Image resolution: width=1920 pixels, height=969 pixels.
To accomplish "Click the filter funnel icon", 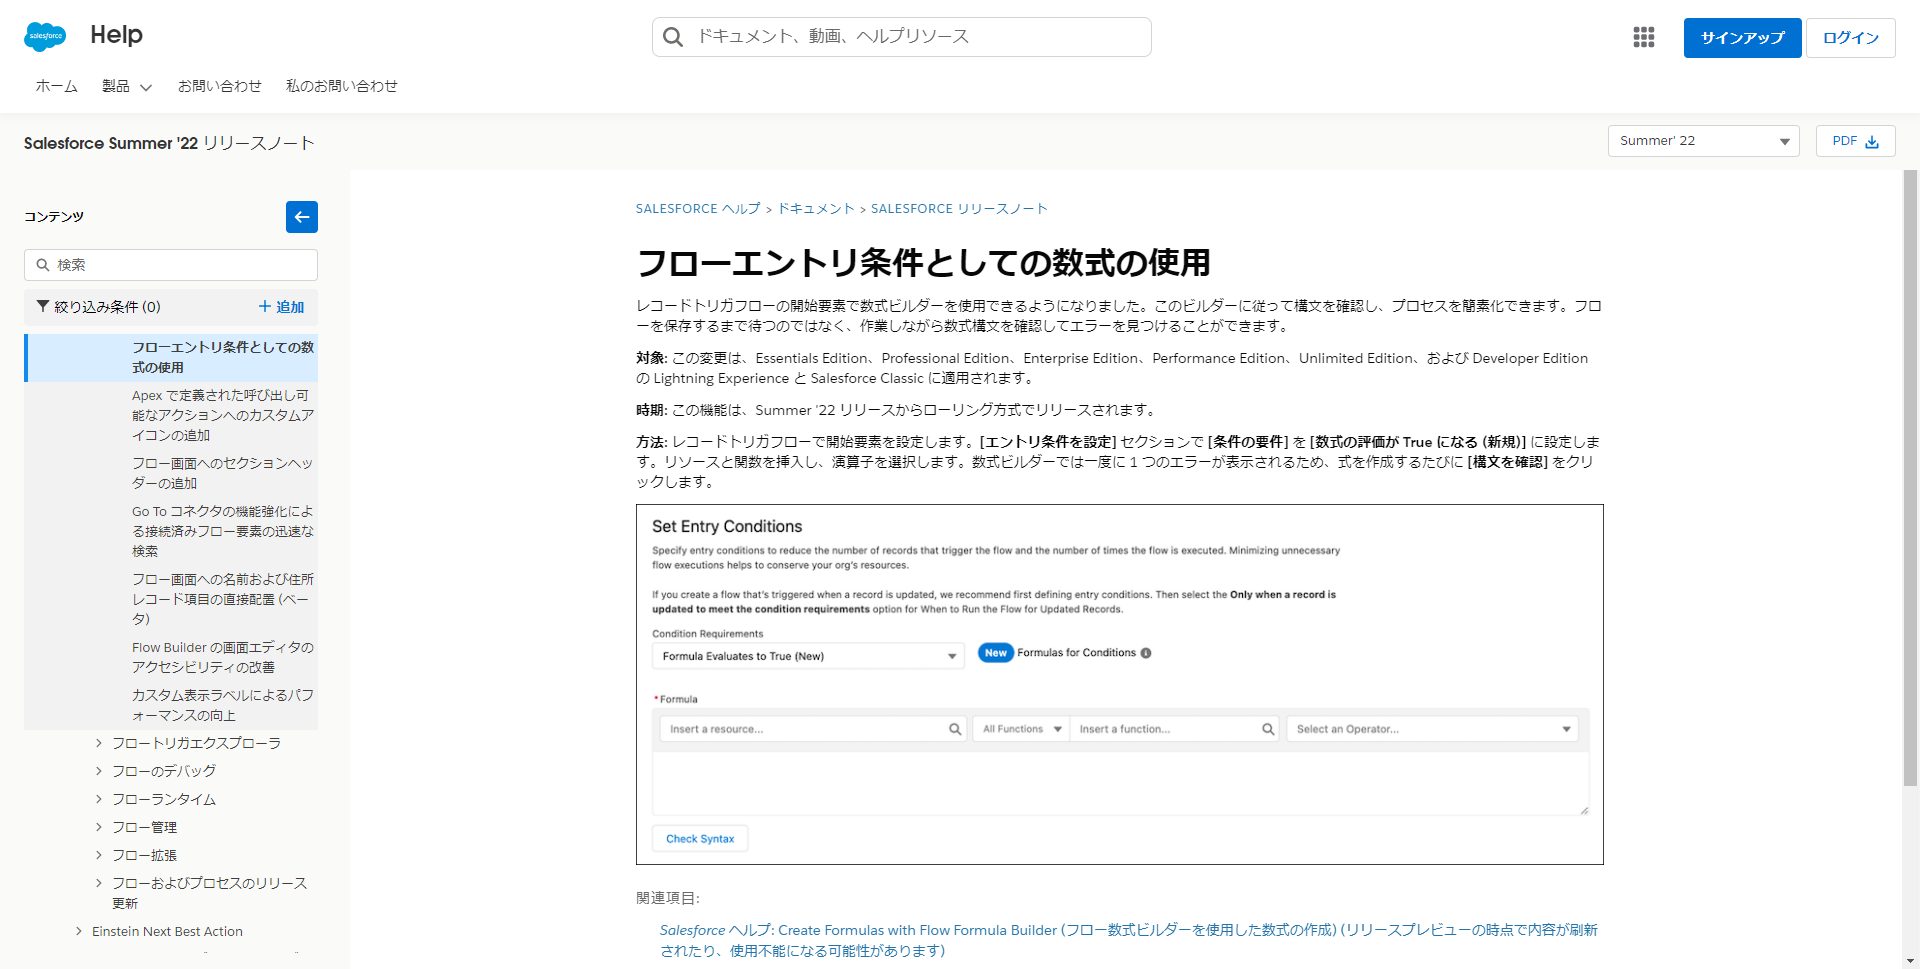I will click(x=43, y=306).
